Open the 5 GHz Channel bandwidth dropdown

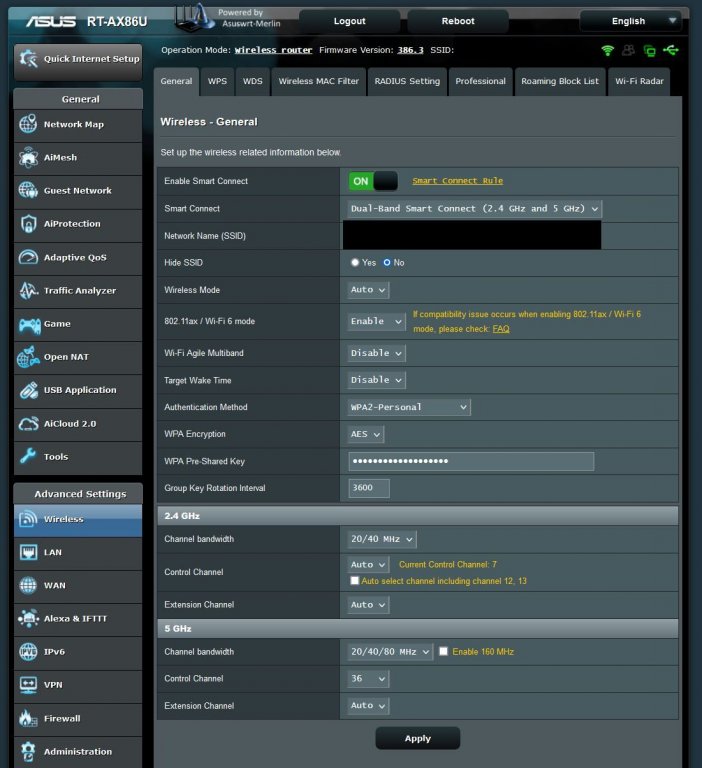[x=390, y=652]
